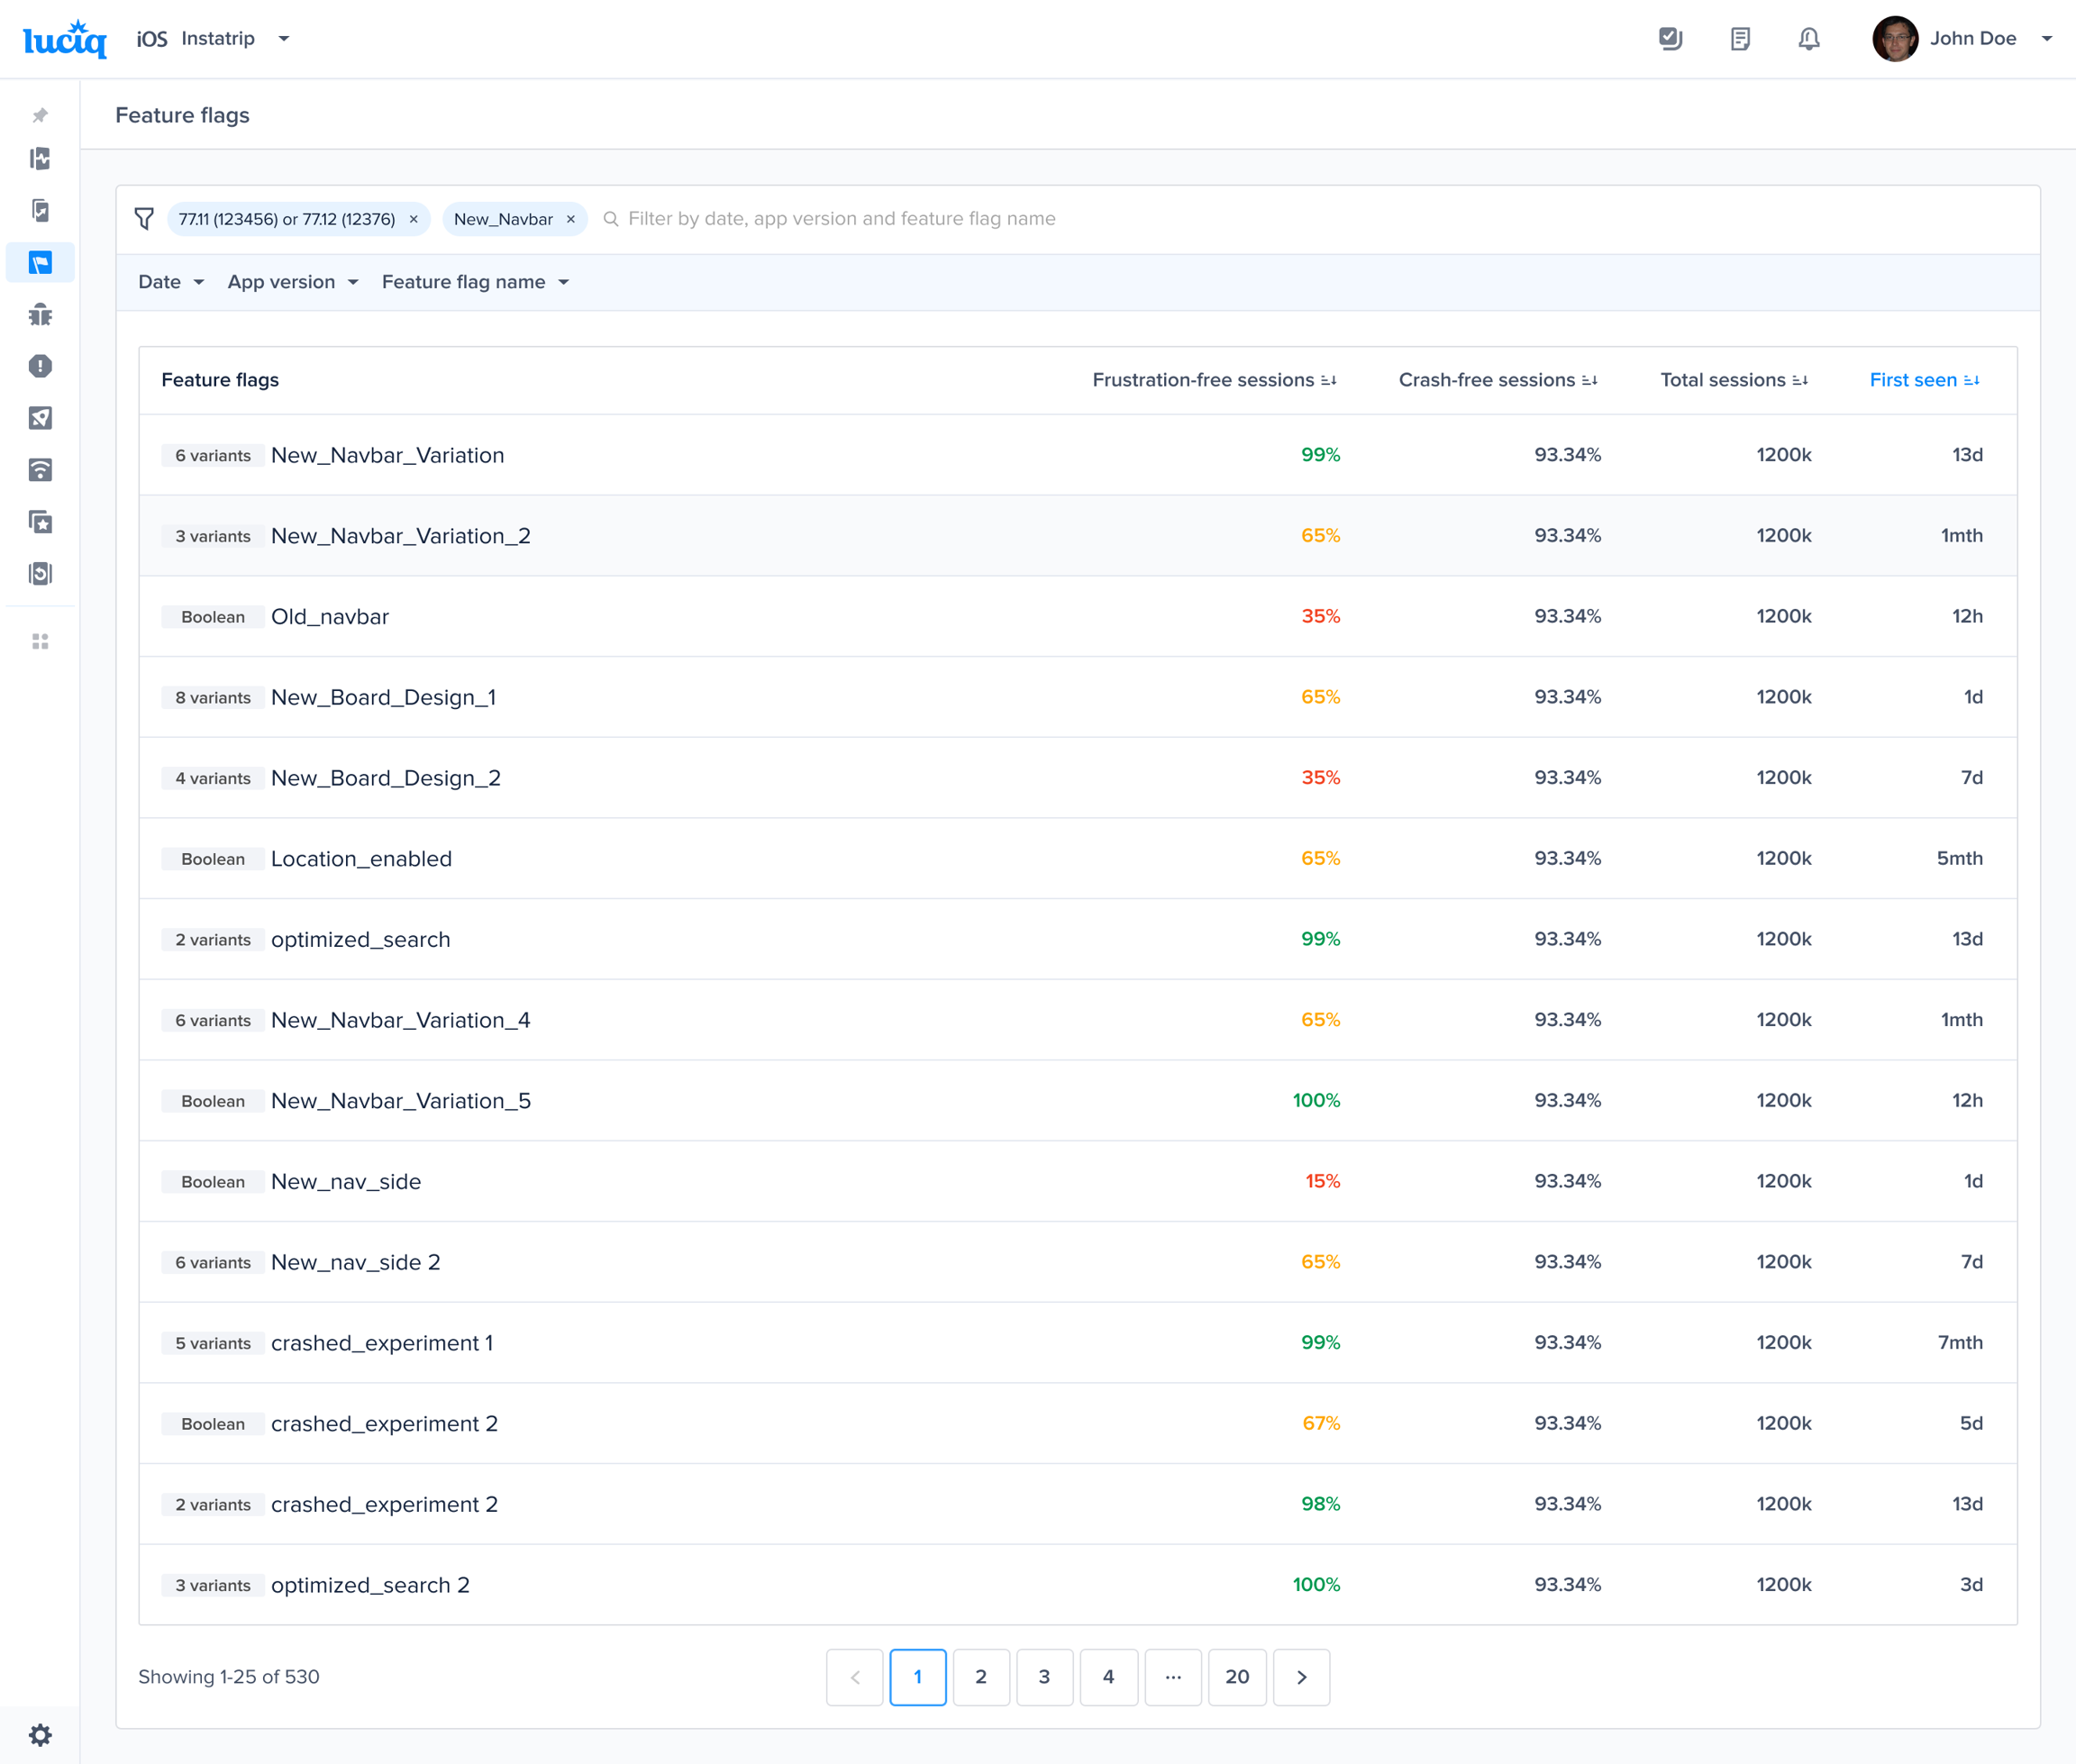The width and height of the screenshot is (2076, 1764).
Task: Sort by First seen column
Action: click(1923, 380)
